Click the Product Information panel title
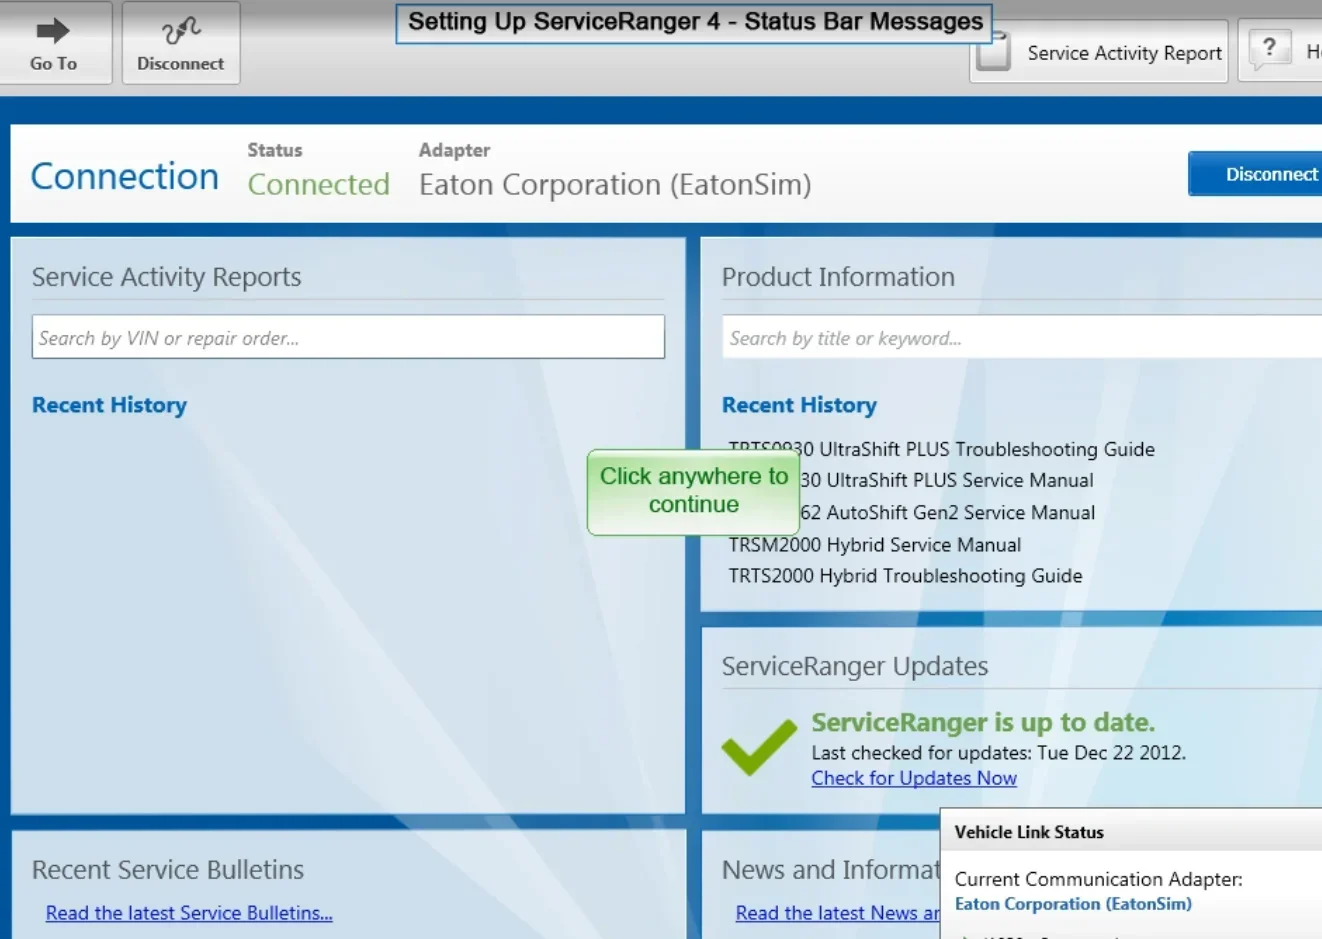1322x939 pixels. click(838, 277)
